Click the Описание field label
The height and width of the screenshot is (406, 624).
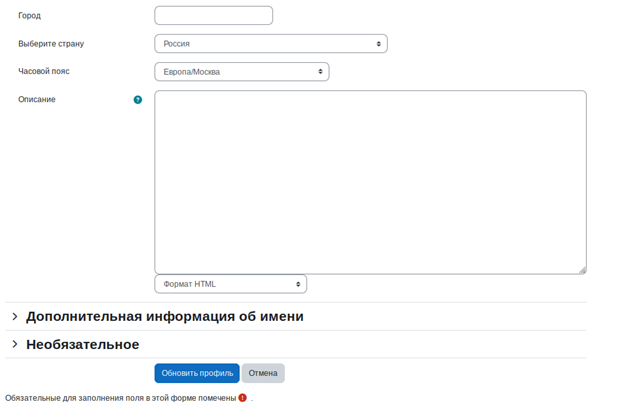click(x=37, y=99)
